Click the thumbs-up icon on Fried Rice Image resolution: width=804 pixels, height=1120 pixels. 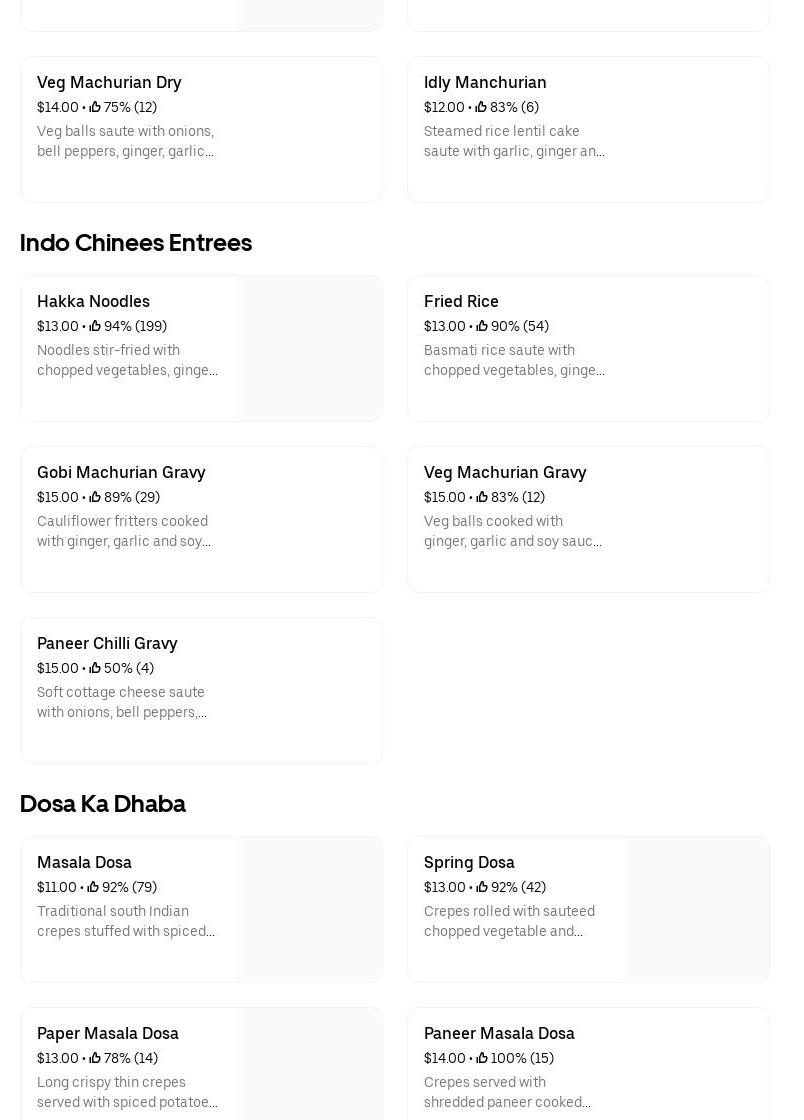point(482,326)
